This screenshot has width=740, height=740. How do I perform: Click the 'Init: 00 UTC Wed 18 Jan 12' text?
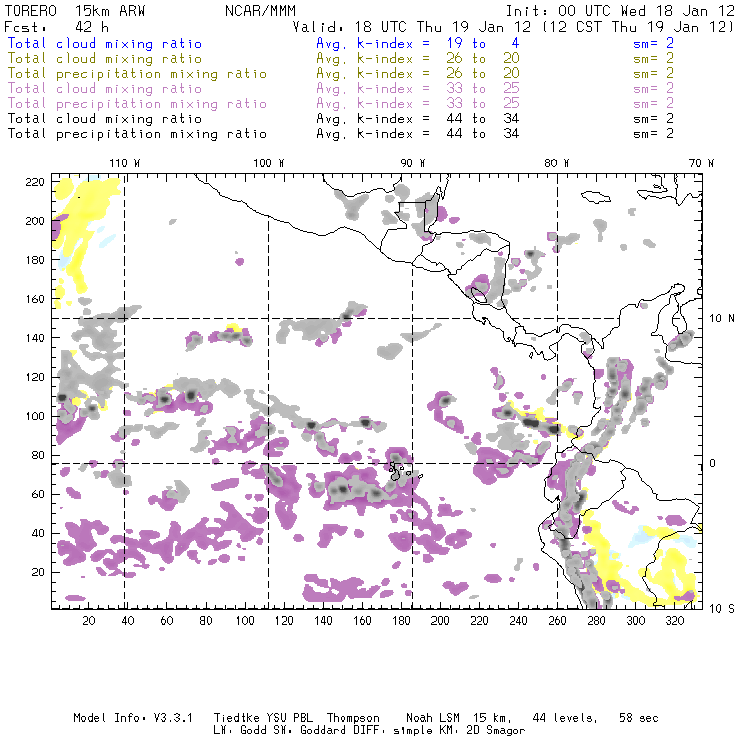[620, 10]
